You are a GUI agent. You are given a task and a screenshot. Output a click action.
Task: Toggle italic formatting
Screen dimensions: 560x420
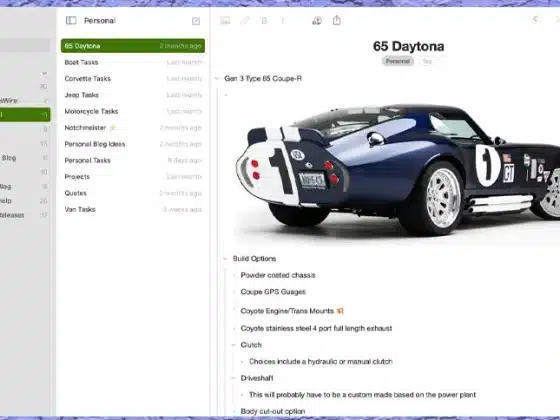pyautogui.click(x=282, y=21)
